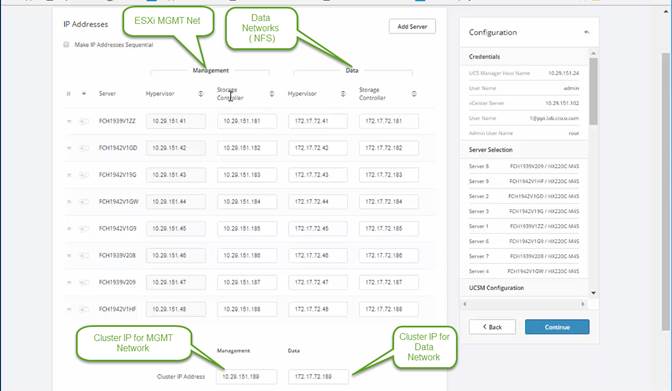Click the Configuration horizontal scroll-right arrow
The width and height of the screenshot is (672, 391).
pos(582,304)
